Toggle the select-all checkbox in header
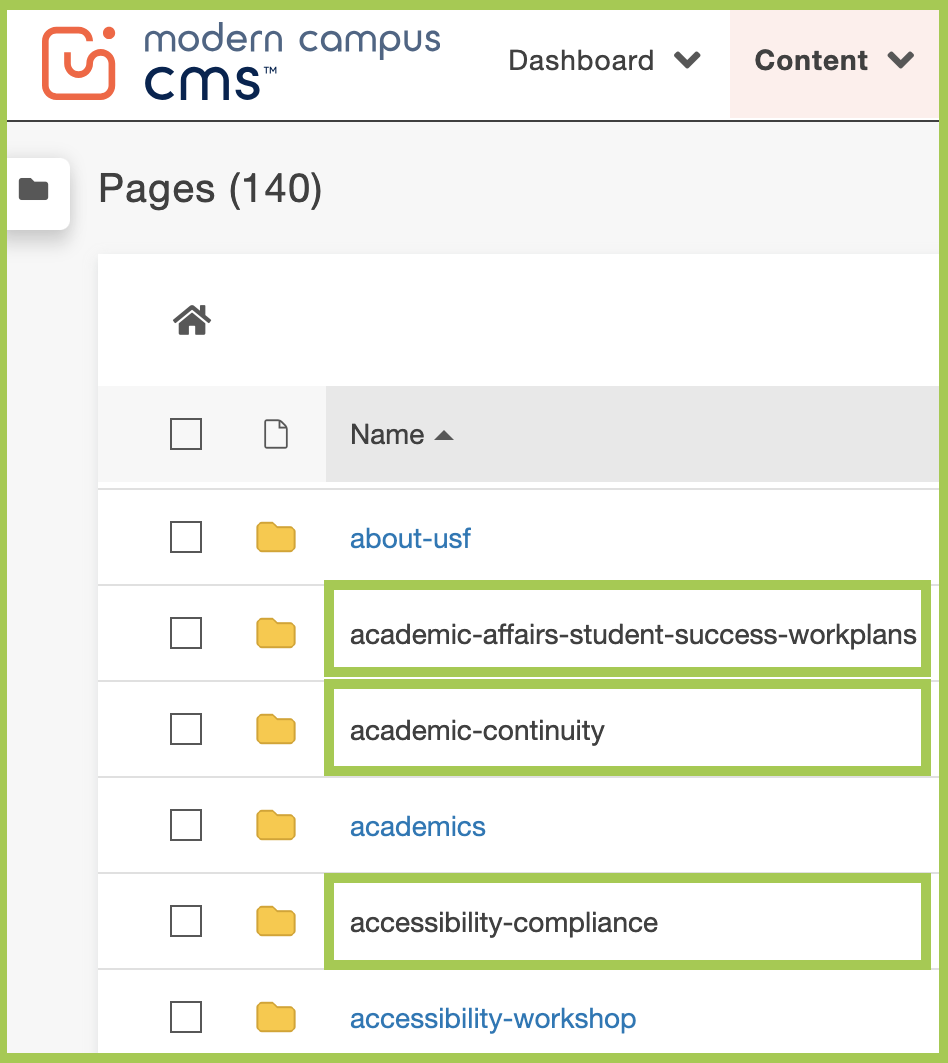 [x=186, y=434]
